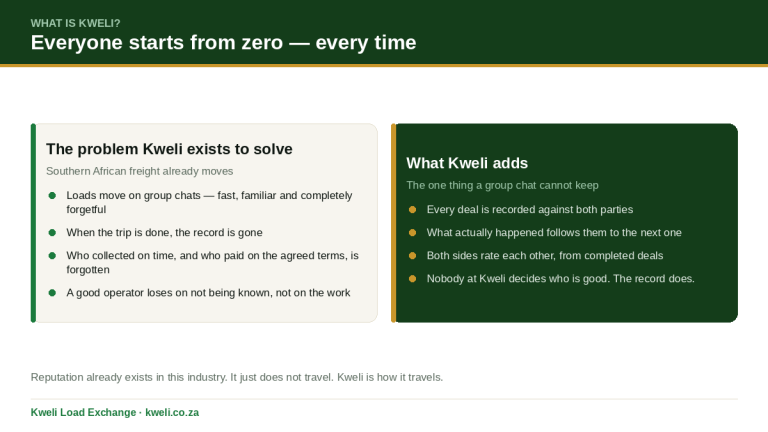Screen dimensions: 768x432
Task: Click gold bullet dot beside 'Nobody at Kweli decides'
Action: coord(412,279)
